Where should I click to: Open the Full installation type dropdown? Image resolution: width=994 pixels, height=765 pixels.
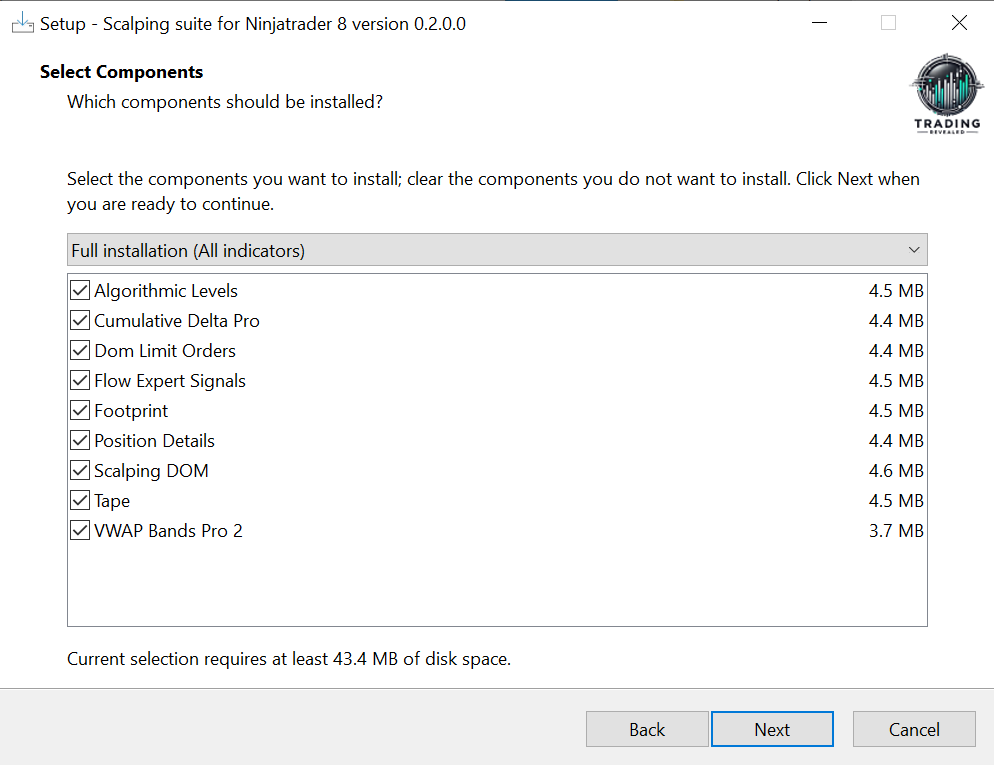coord(497,250)
